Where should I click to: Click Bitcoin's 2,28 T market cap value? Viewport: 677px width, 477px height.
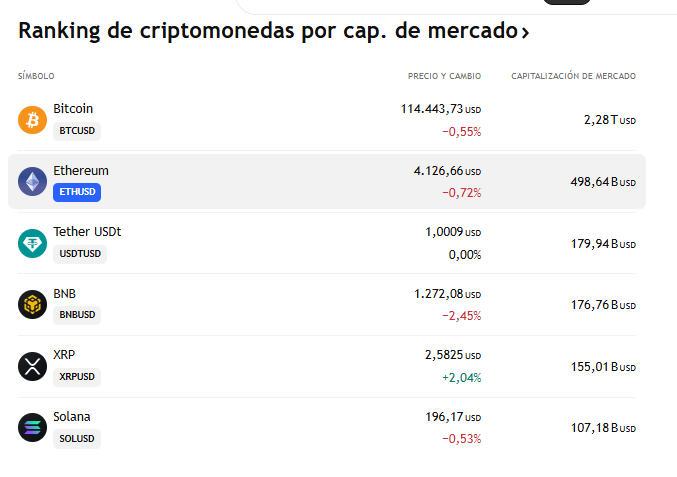609,120
